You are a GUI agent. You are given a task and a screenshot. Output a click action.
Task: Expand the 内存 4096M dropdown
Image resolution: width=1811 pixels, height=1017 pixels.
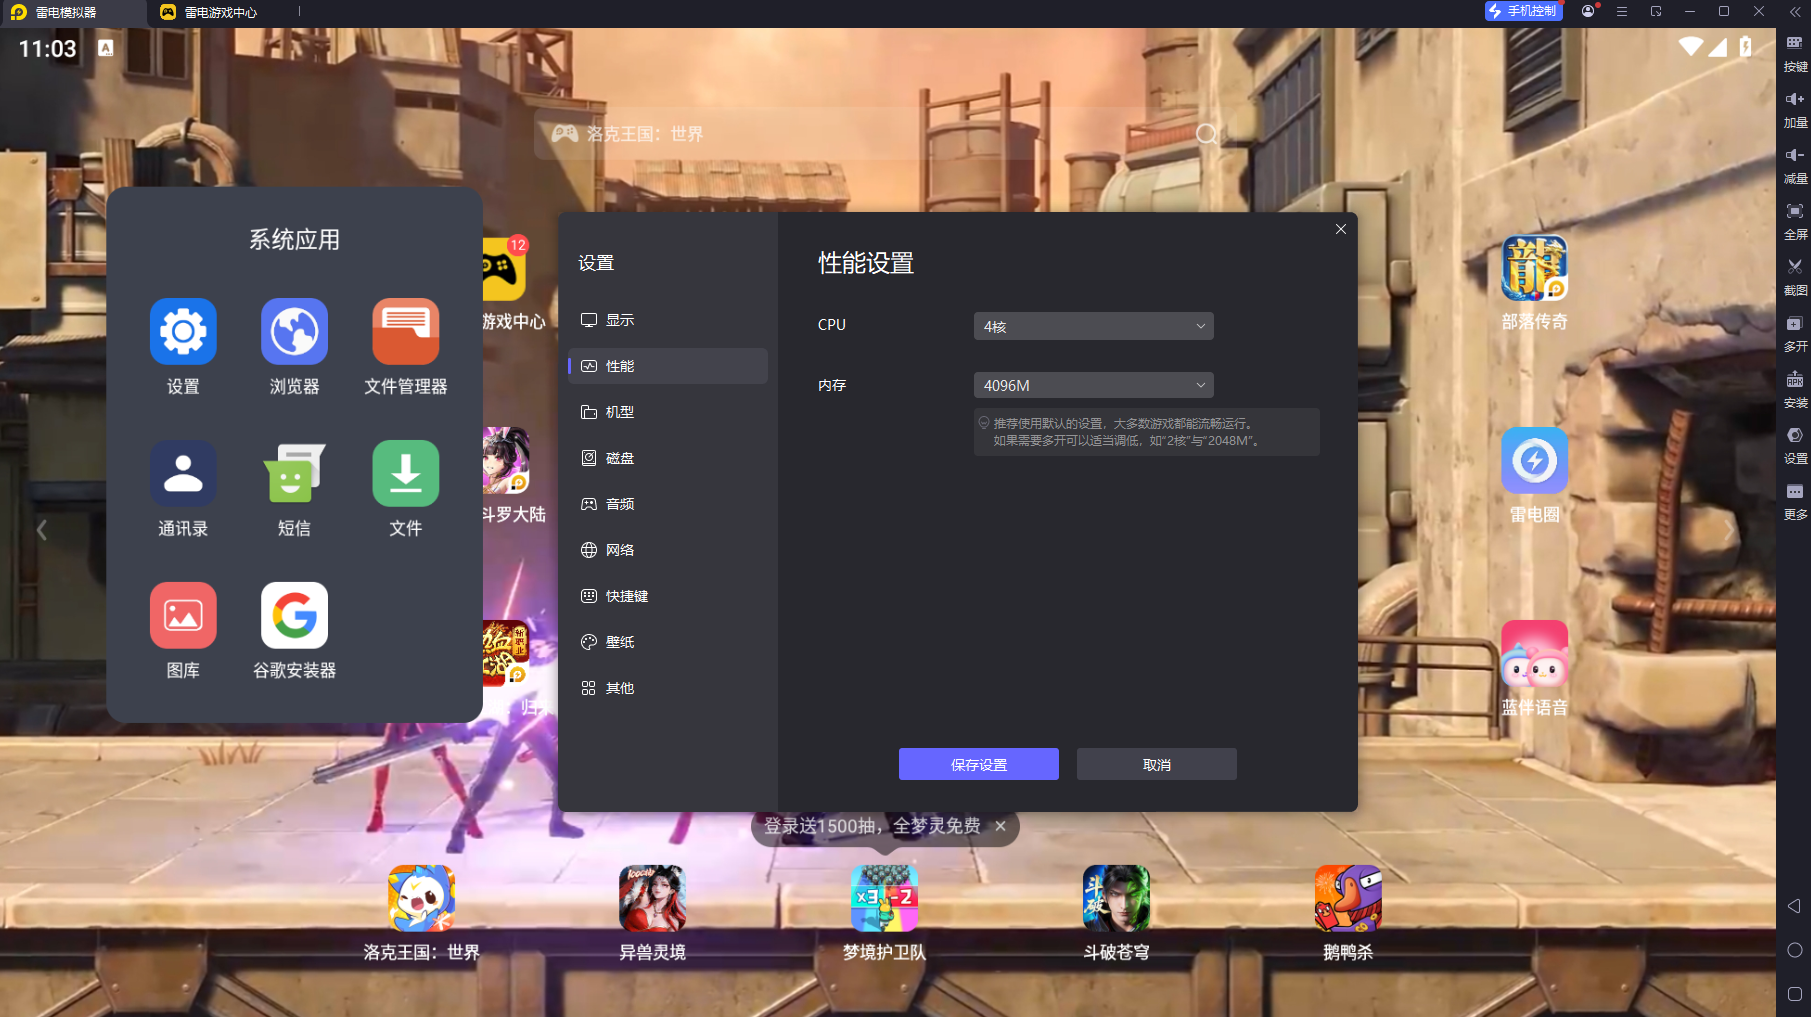pos(1093,385)
